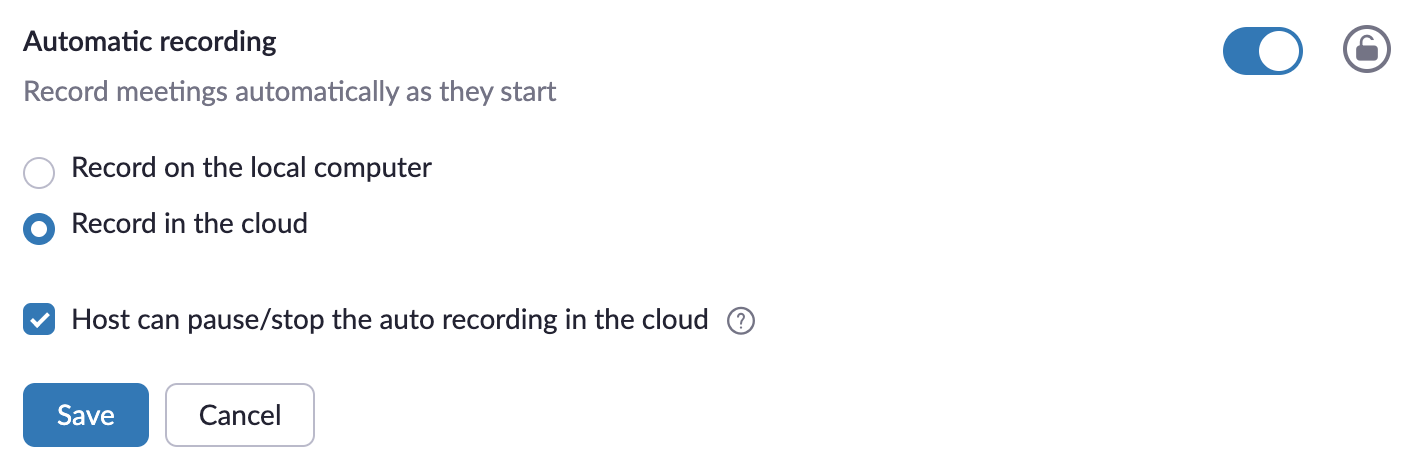Click the filled dot of the selected cloud radio
1415x462 pixels.
pos(39,229)
